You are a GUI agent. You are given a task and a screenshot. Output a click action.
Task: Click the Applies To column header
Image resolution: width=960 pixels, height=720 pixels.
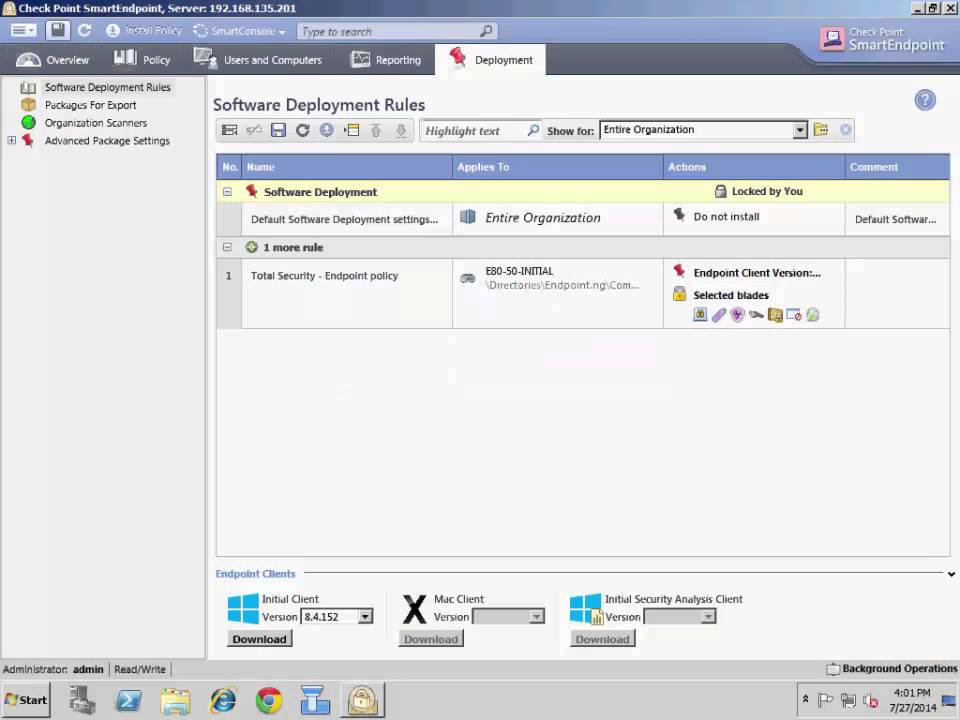(x=558, y=167)
